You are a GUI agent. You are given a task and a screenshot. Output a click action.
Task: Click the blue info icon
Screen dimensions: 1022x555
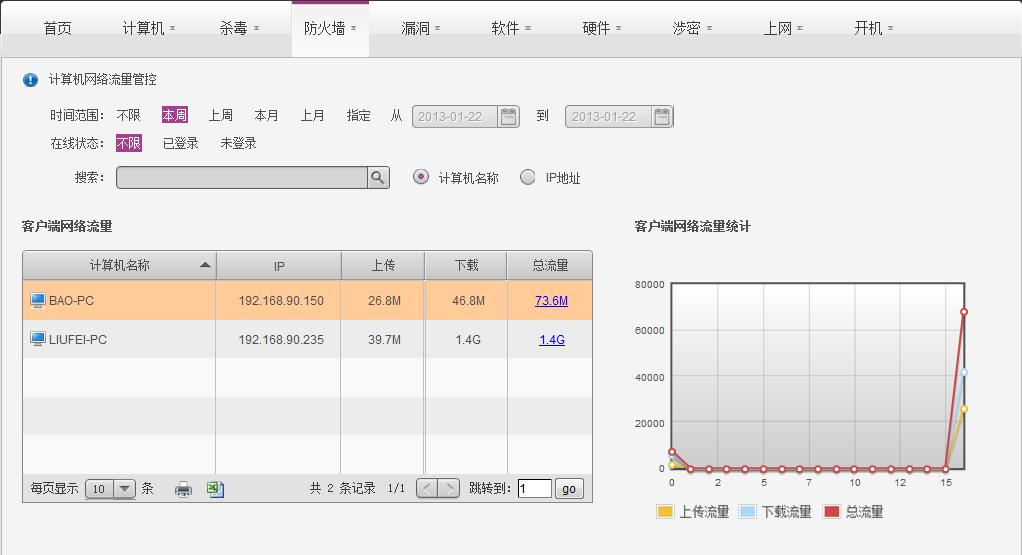point(30,79)
